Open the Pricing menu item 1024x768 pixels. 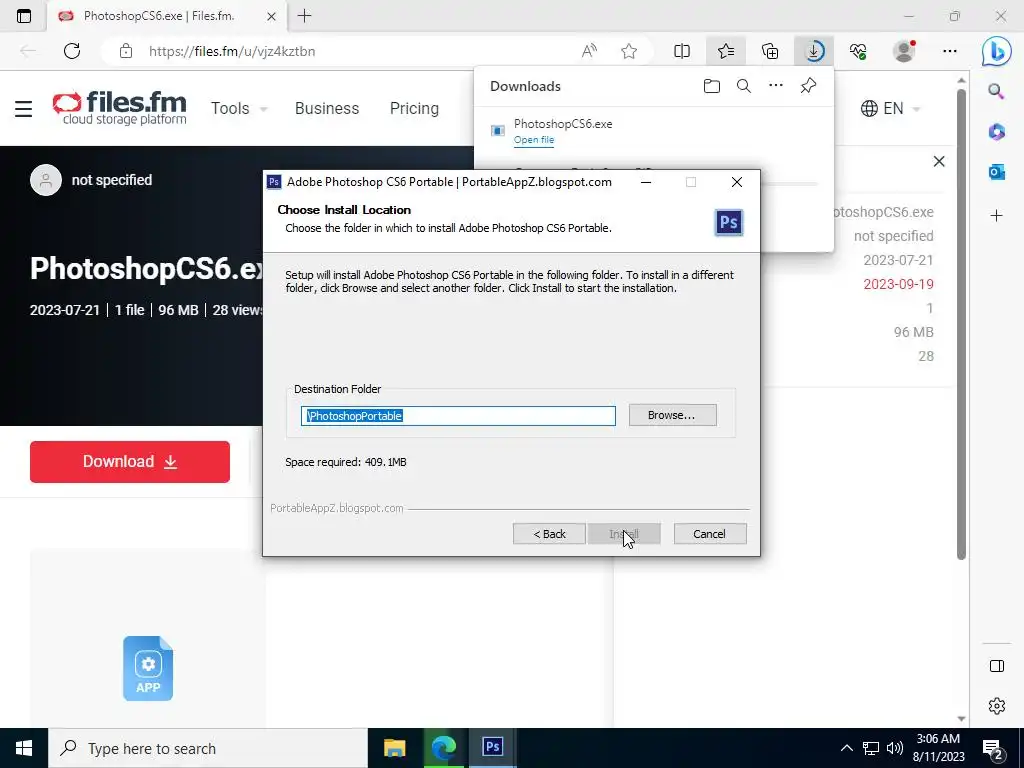[x=414, y=108]
